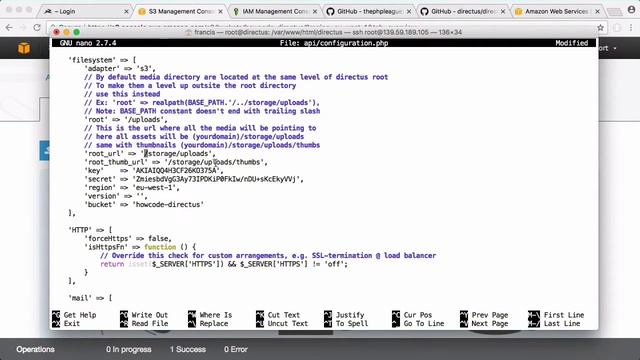Select the GitHub directus tab

(x=462, y=11)
